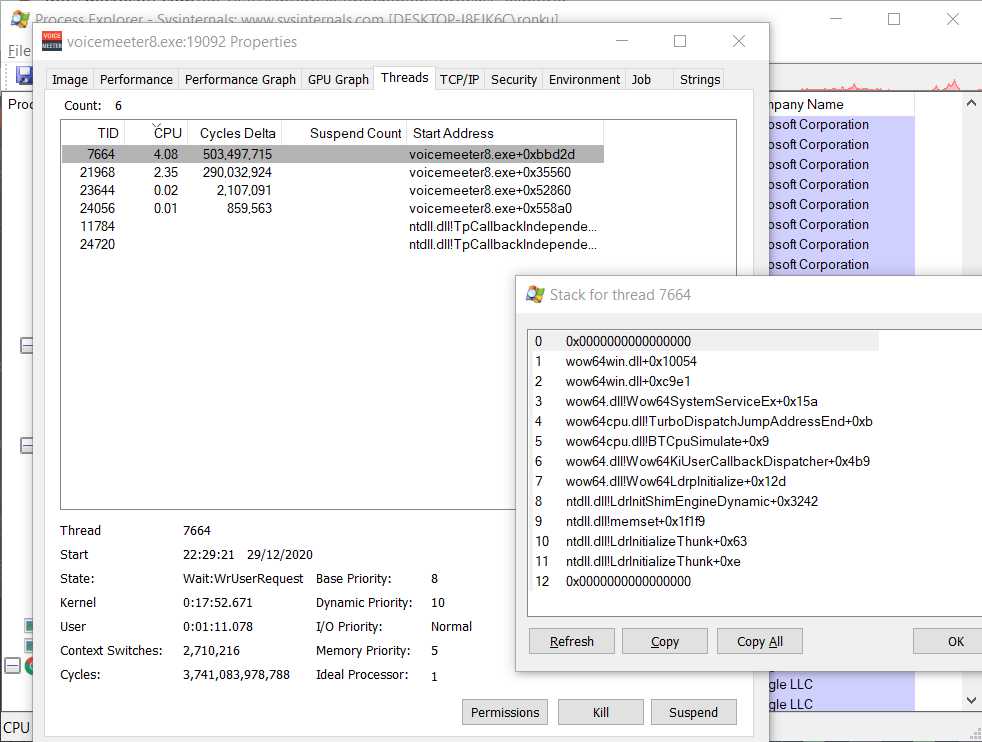Switch to the TCP/IP tab
Image resolution: width=982 pixels, height=742 pixels.
click(459, 79)
